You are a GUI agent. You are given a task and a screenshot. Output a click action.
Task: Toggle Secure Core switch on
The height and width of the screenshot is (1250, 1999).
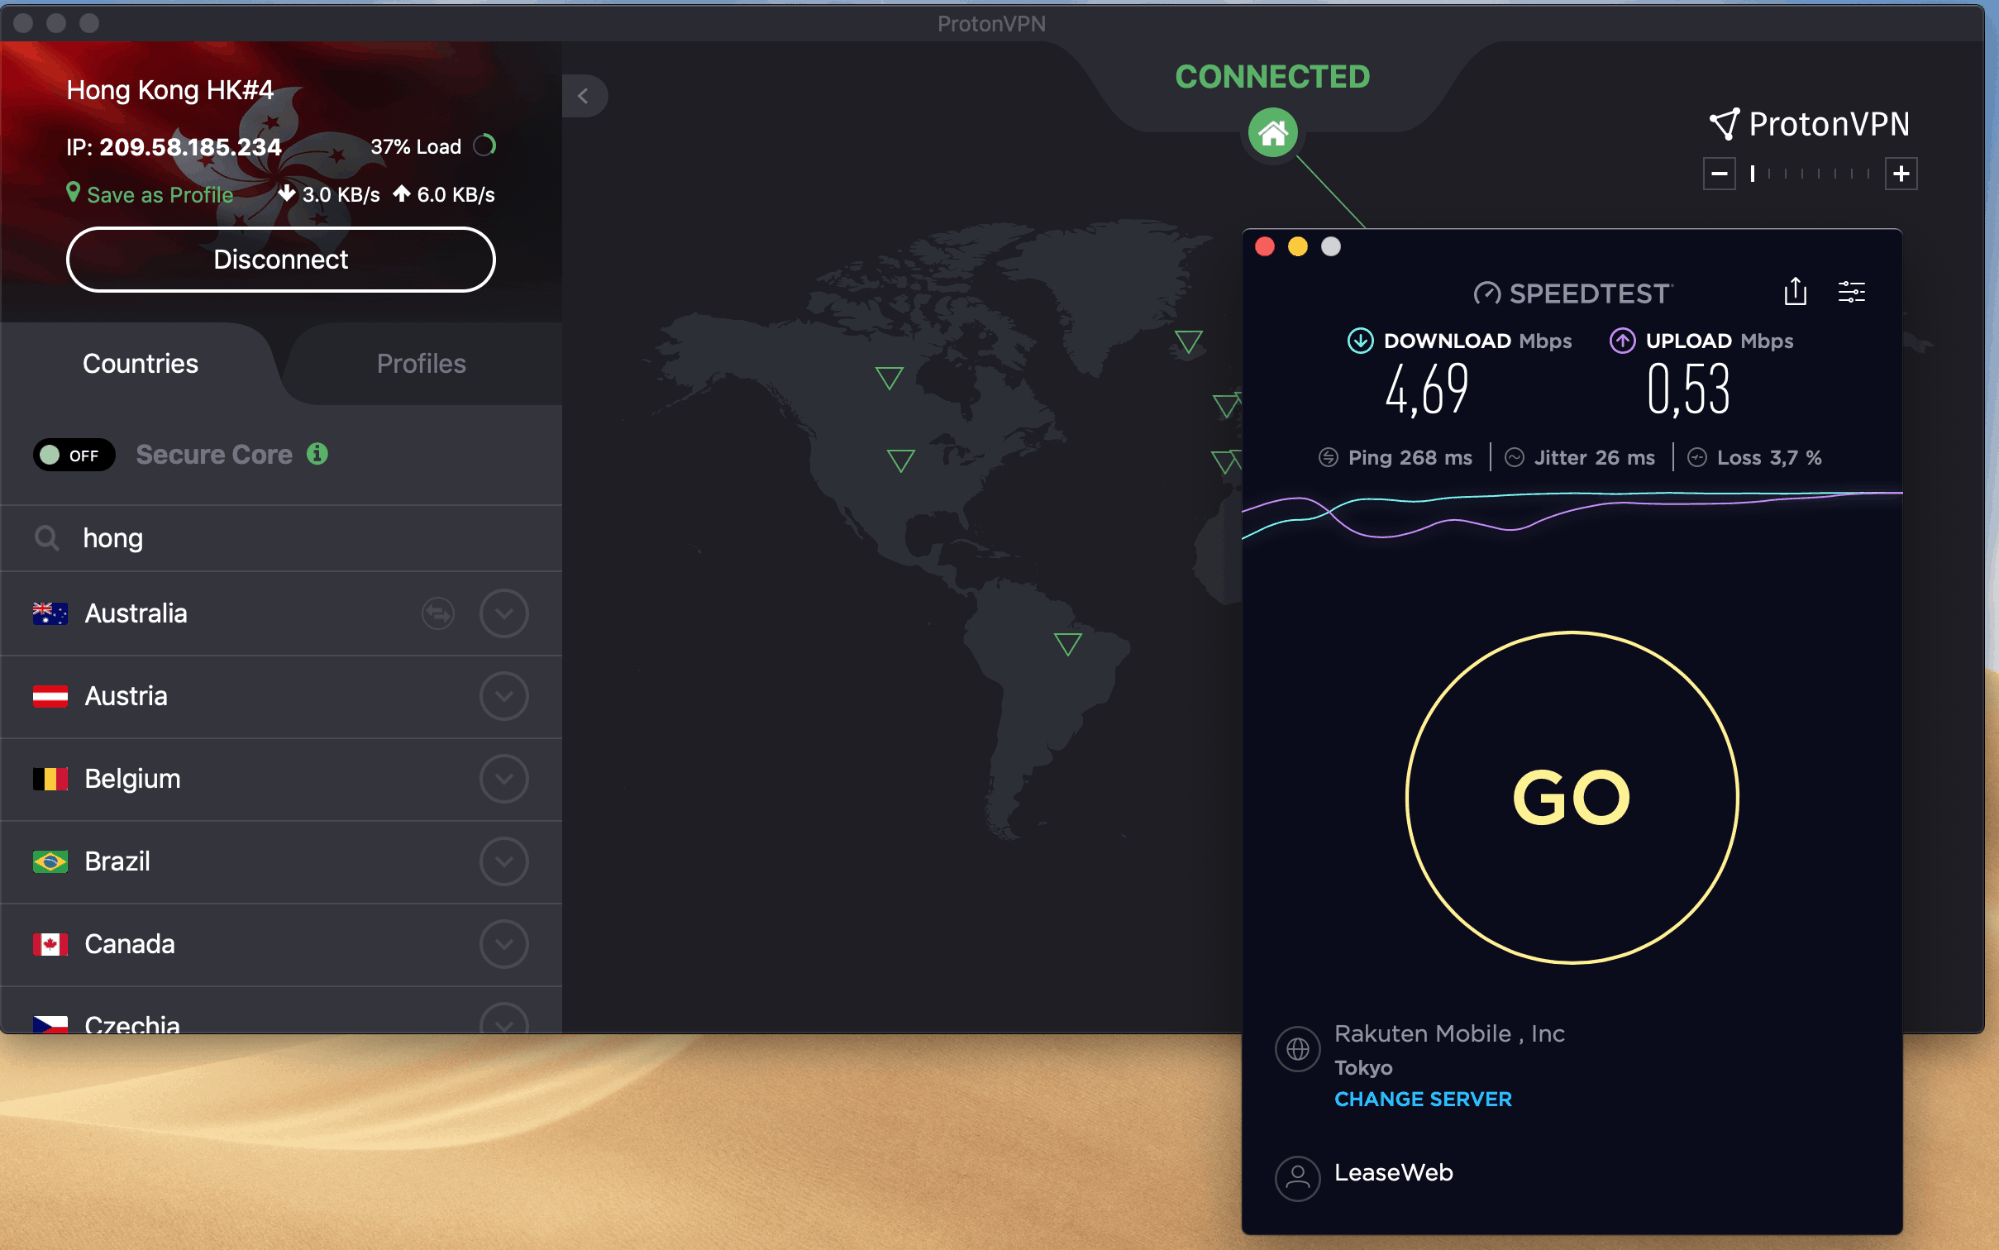click(74, 455)
